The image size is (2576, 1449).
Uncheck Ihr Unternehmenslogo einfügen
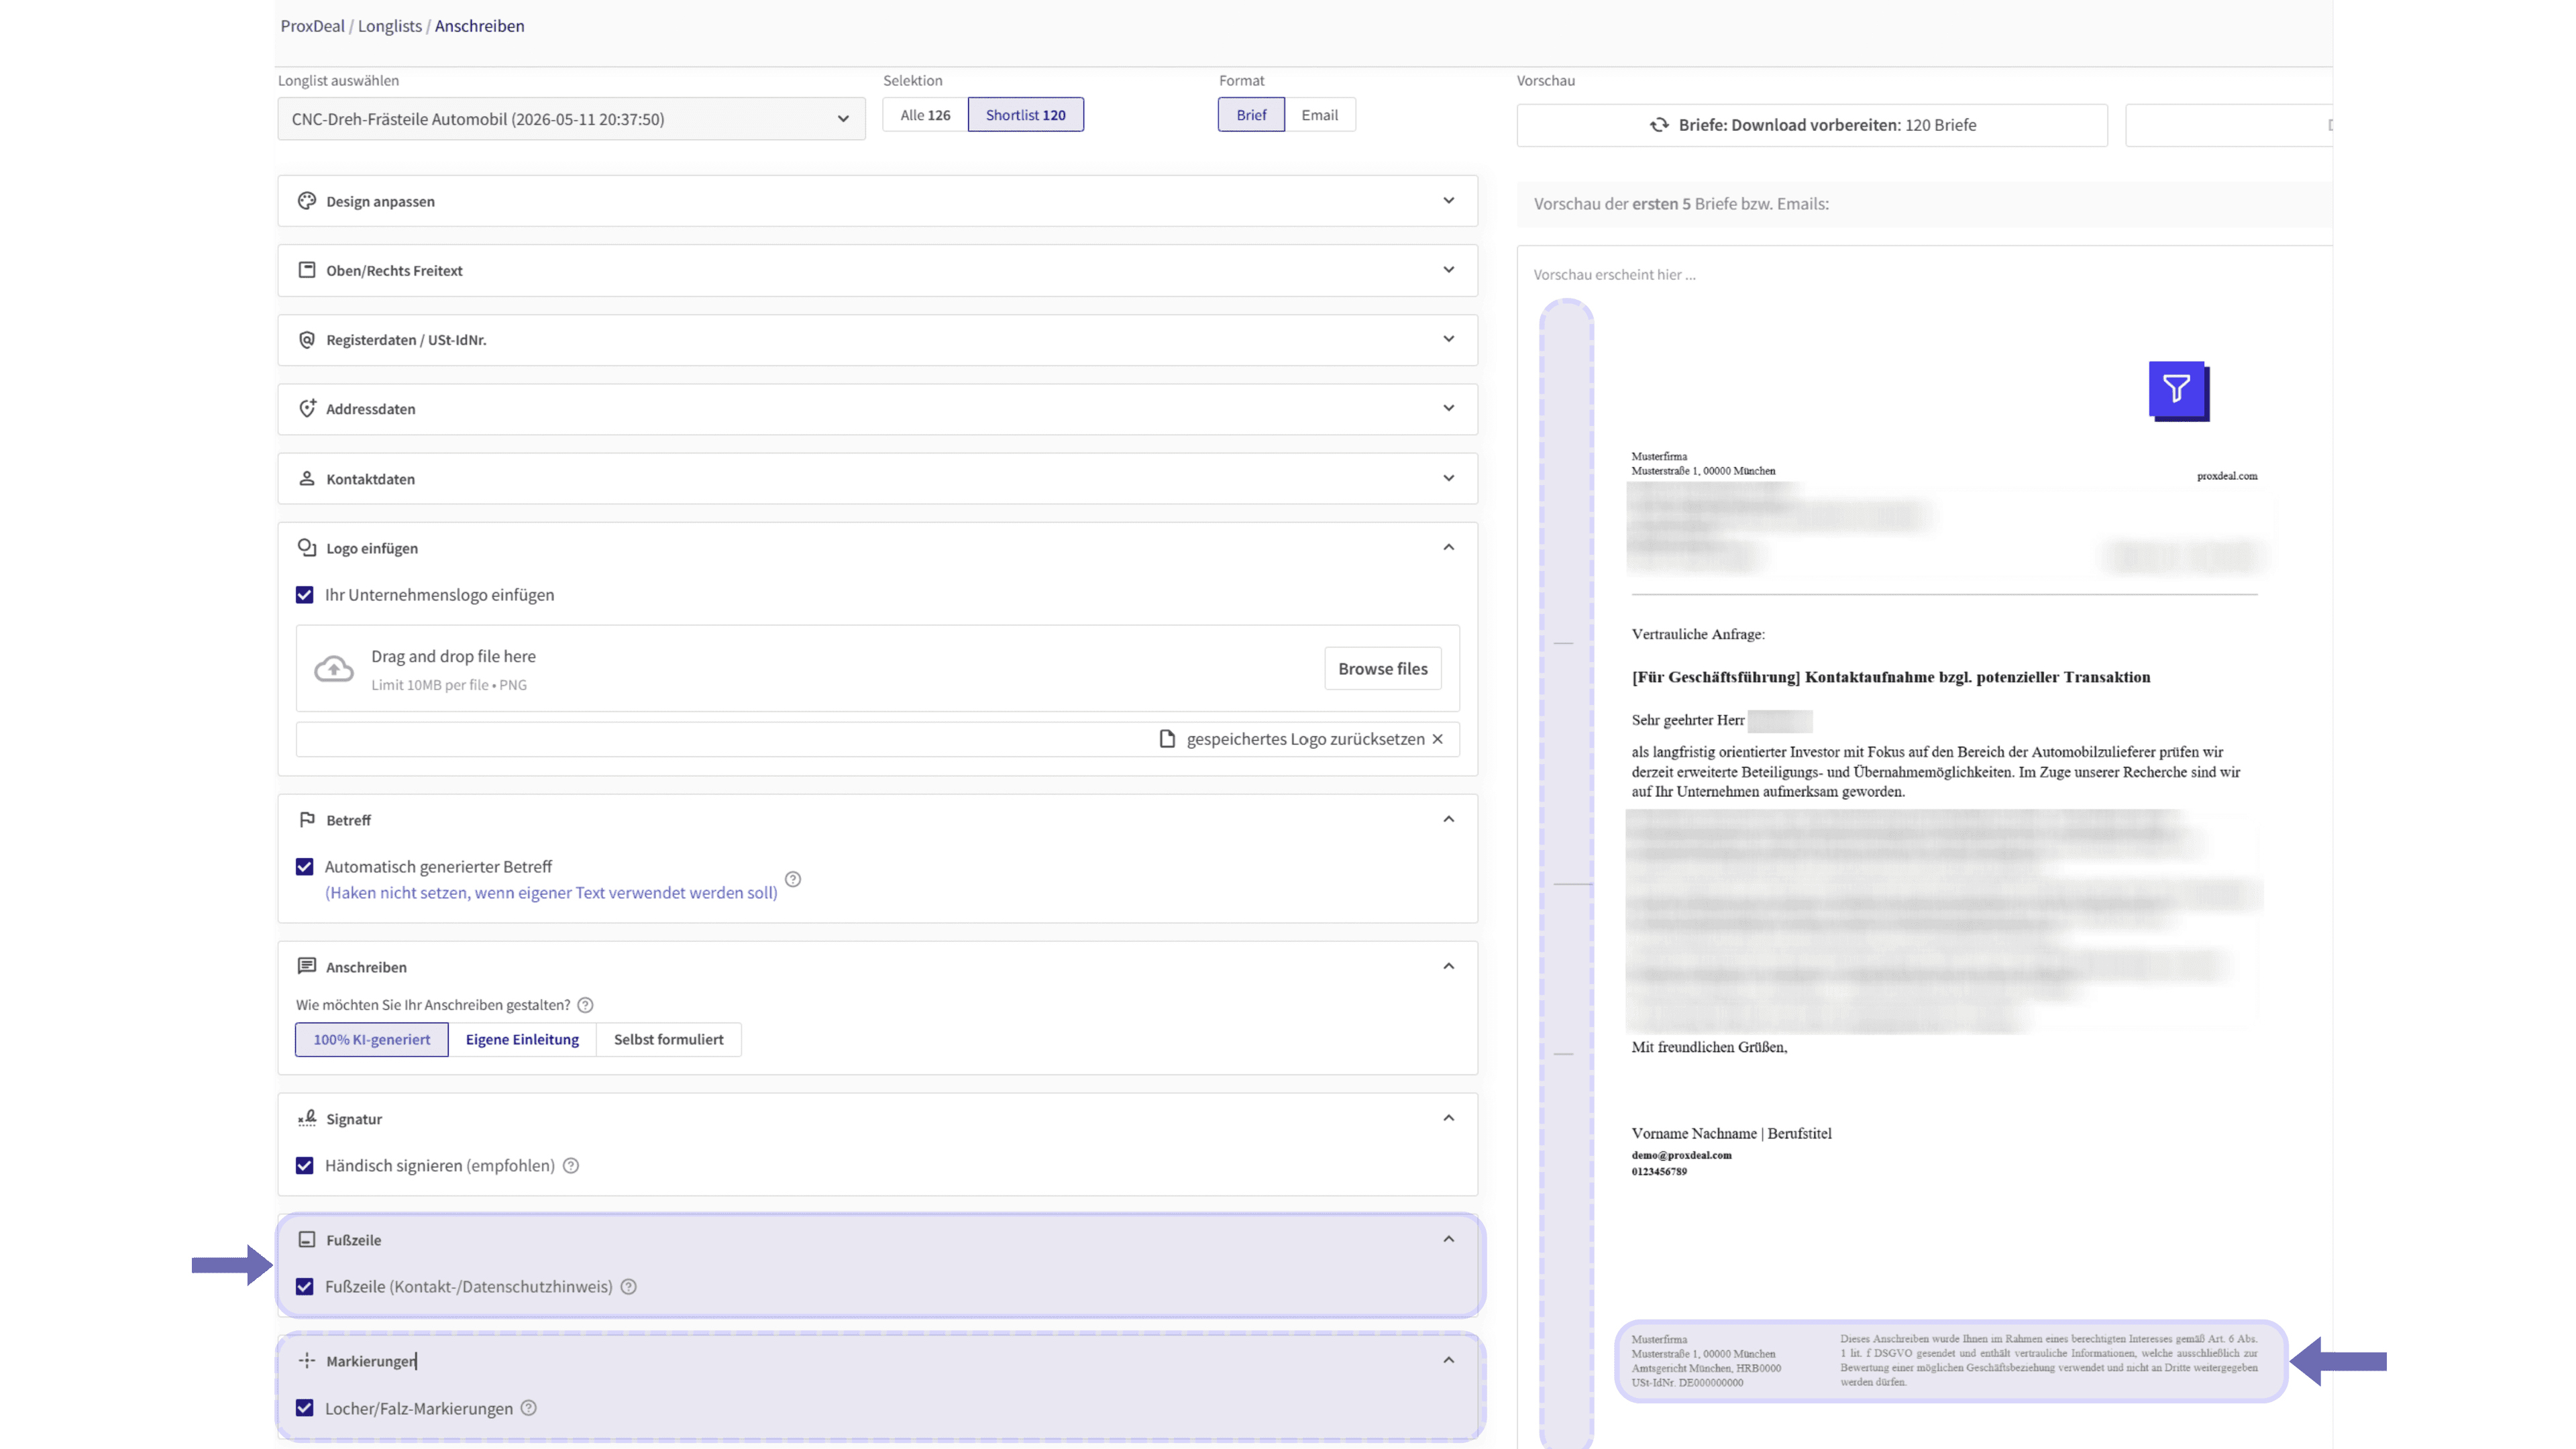click(x=305, y=595)
